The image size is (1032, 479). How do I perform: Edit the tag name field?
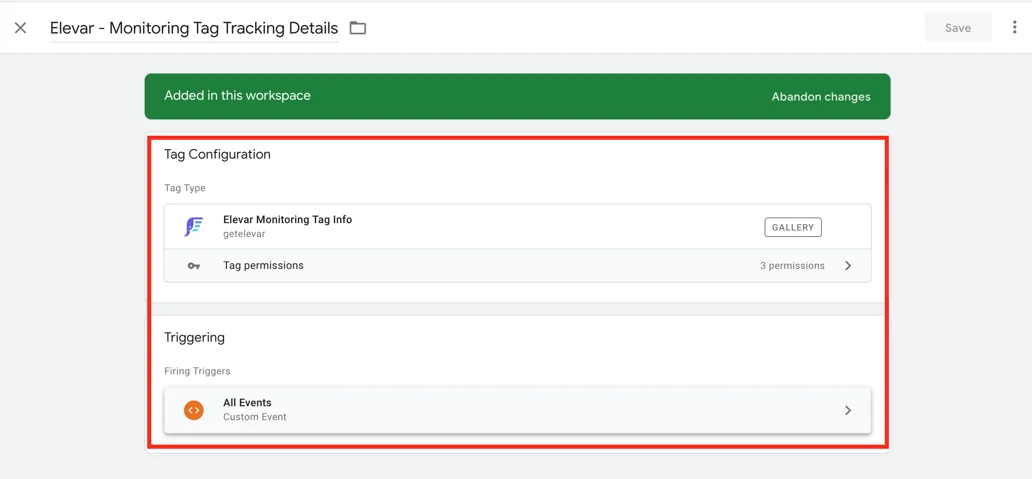click(194, 28)
